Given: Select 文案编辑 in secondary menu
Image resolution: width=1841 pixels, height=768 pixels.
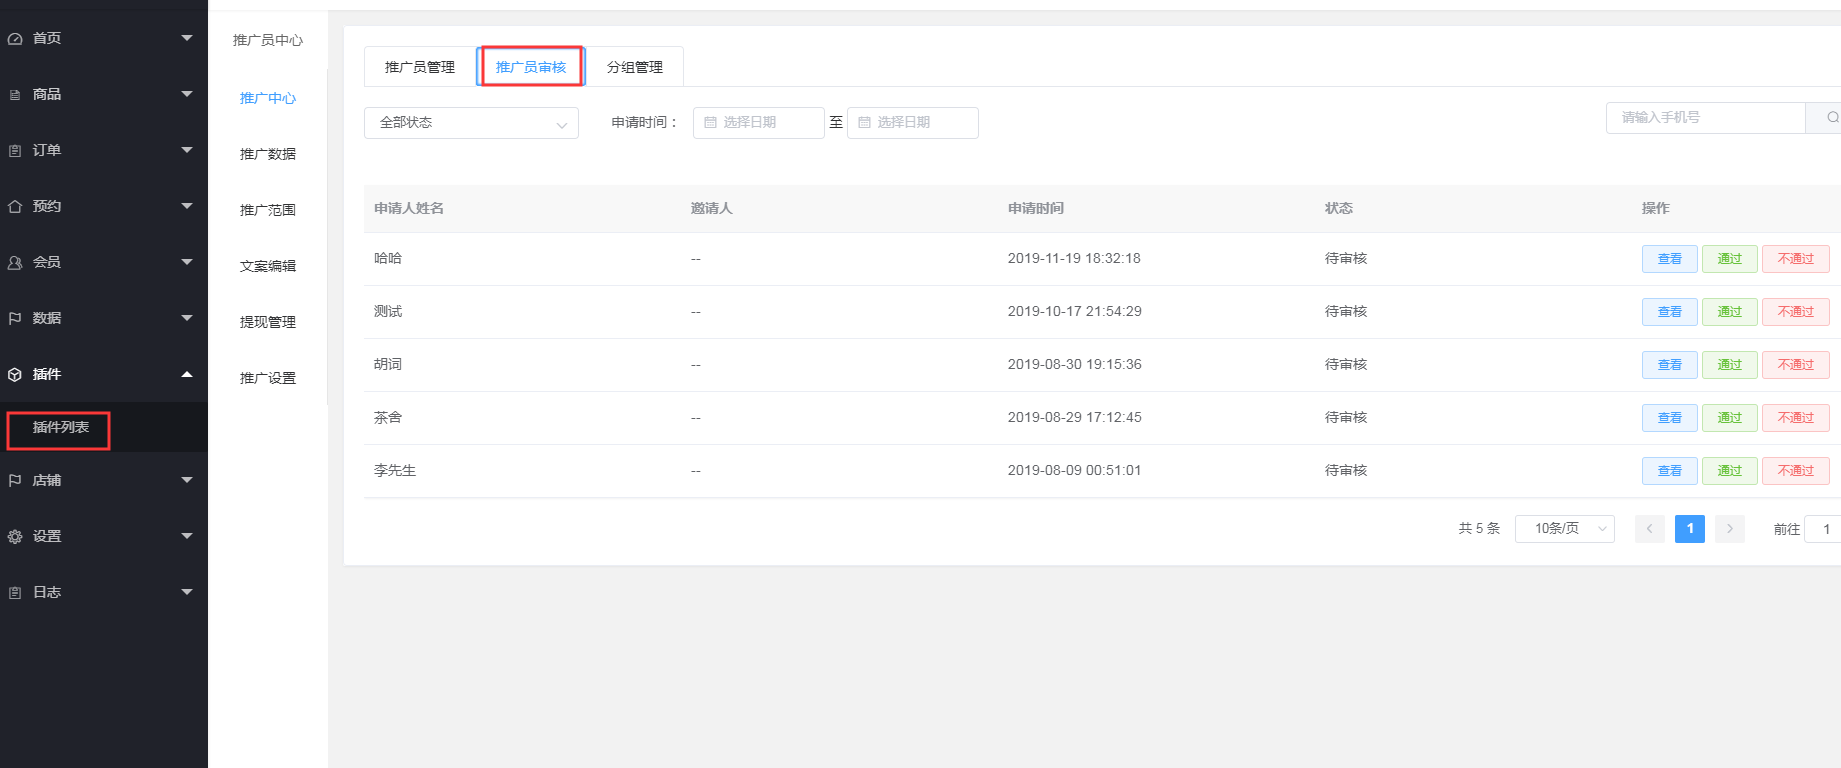Looking at the screenshot, I should (268, 266).
